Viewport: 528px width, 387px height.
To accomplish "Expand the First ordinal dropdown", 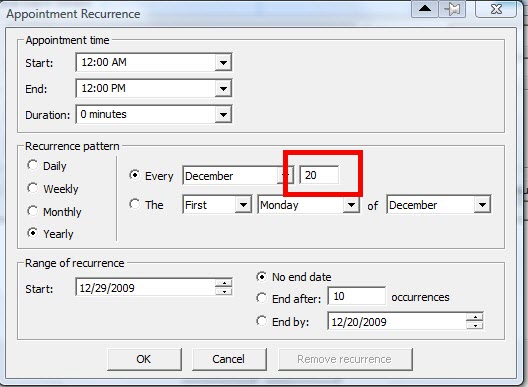I will click(x=243, y=204).
